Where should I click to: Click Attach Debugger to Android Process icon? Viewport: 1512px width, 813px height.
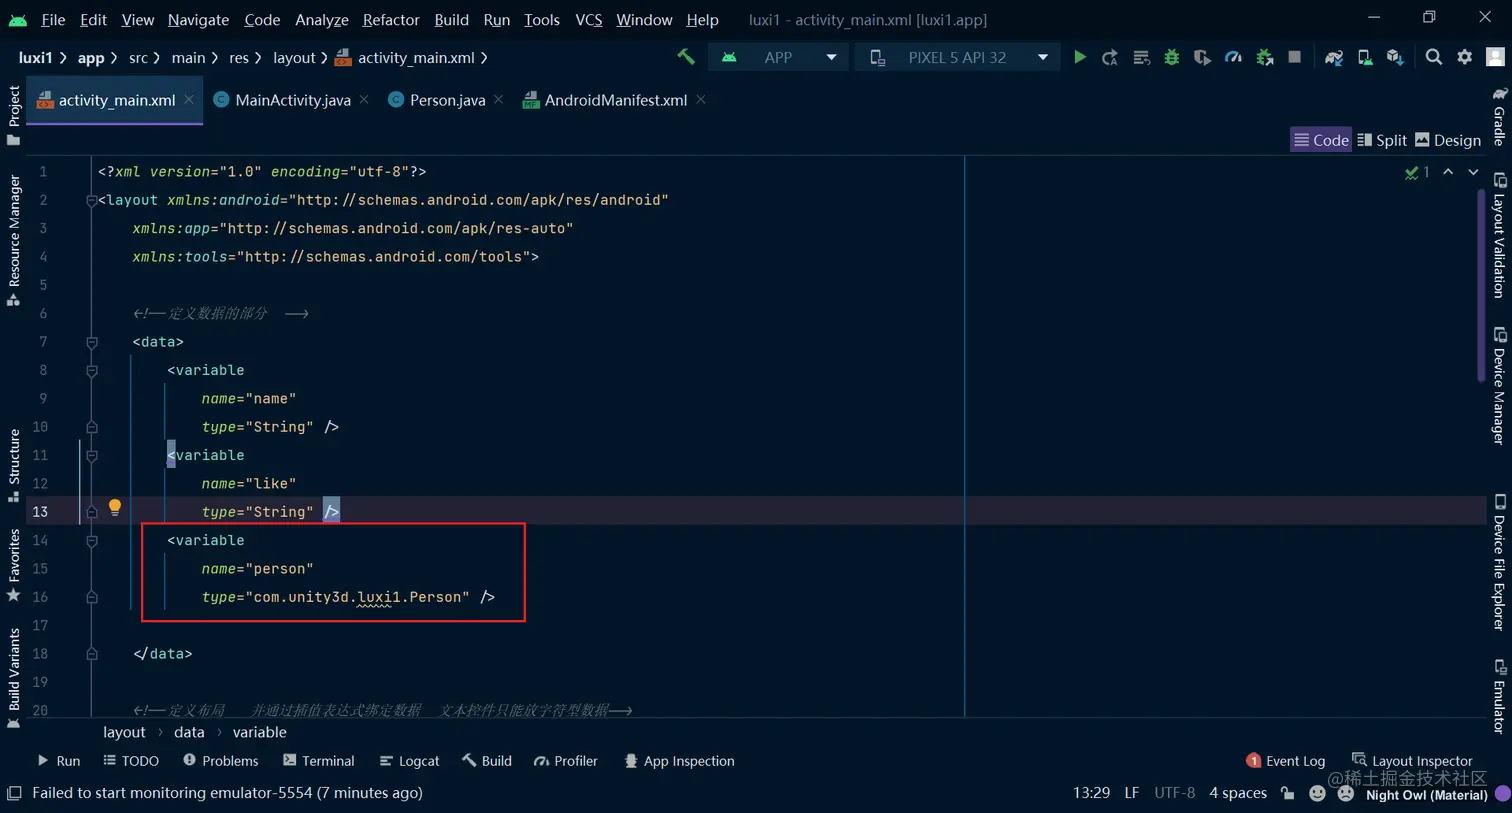point(1264,57)
